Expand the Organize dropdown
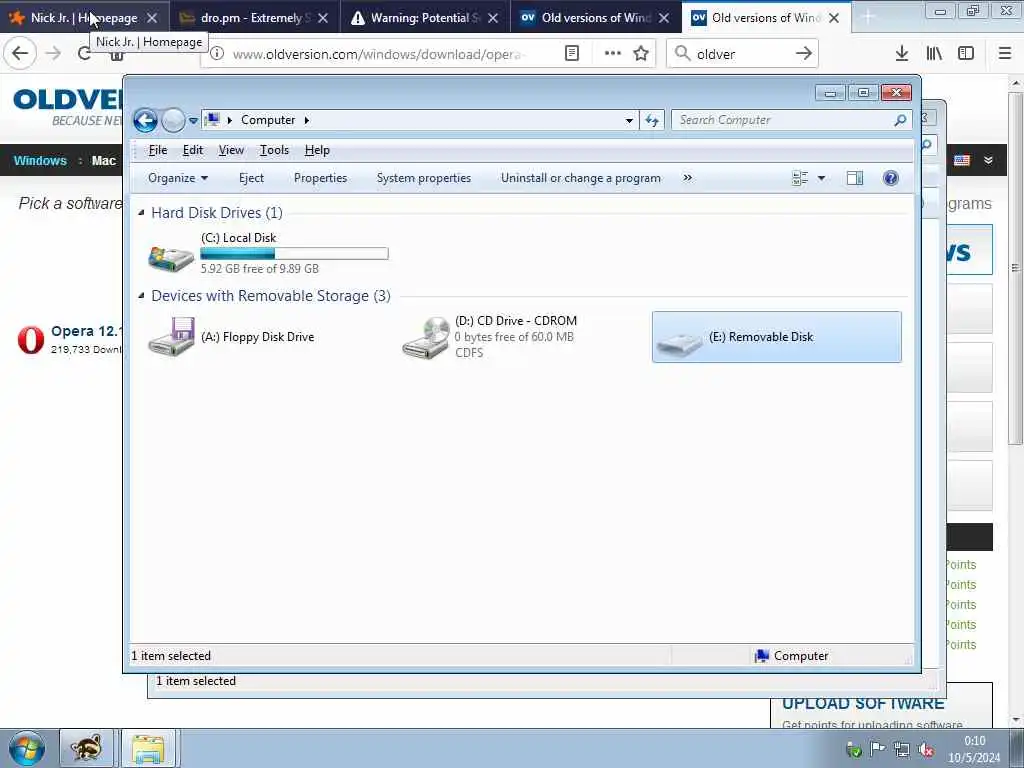 [x=178, y=178]
